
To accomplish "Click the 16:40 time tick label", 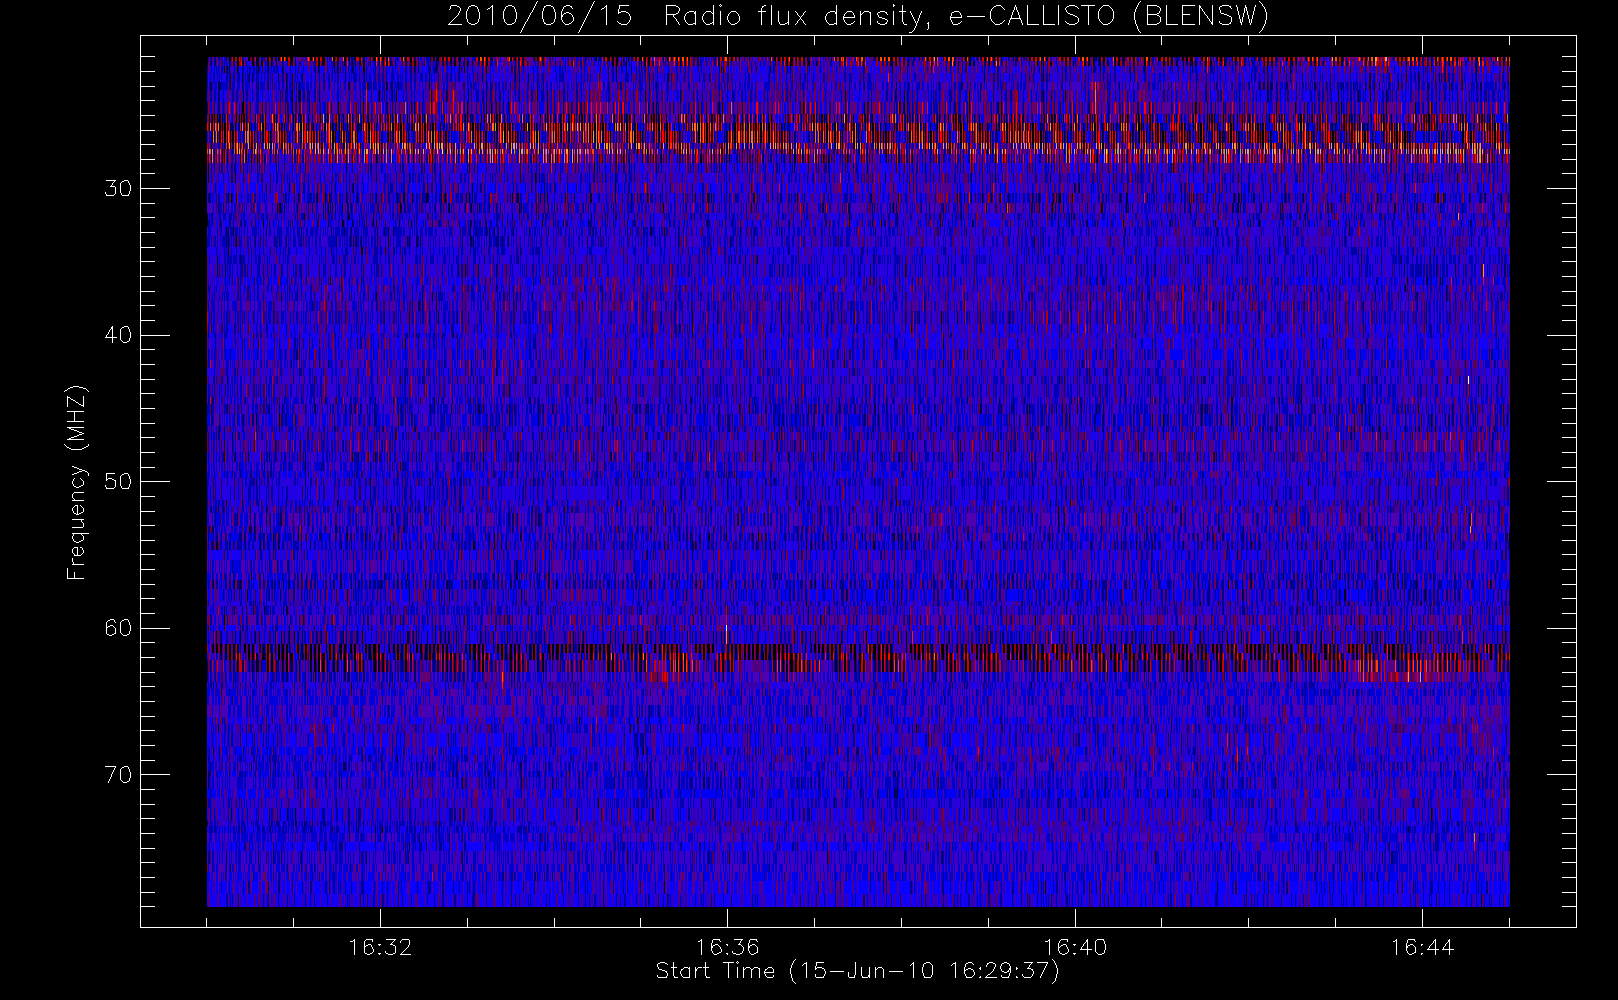I will 1075,947.
